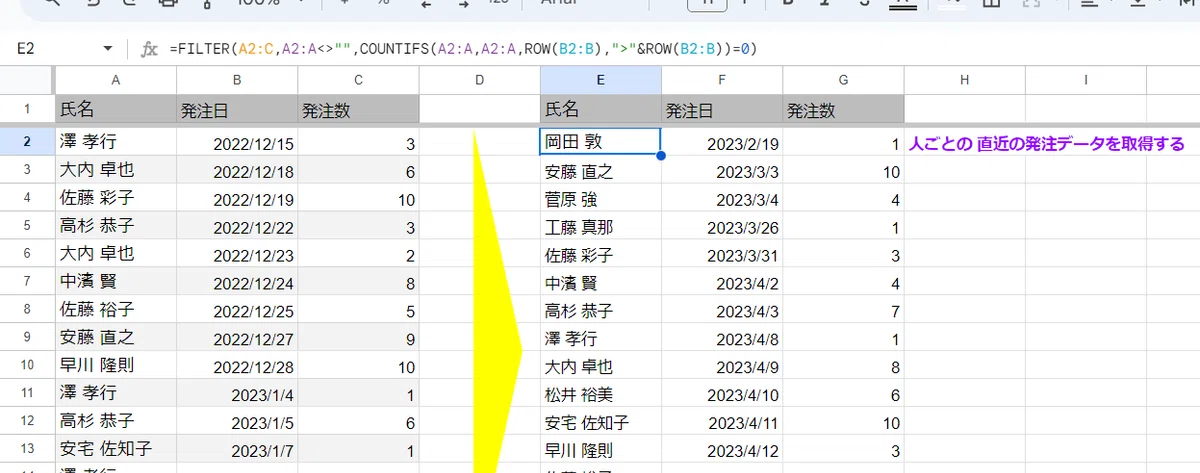Select cell E3 安藤 直之
This screenshot has height=473, width=1200.
tap(600, 171)
